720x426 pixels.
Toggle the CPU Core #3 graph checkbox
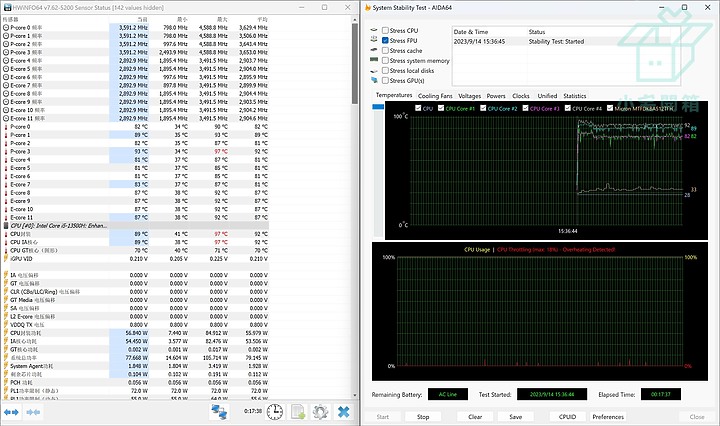click(525, 108)
